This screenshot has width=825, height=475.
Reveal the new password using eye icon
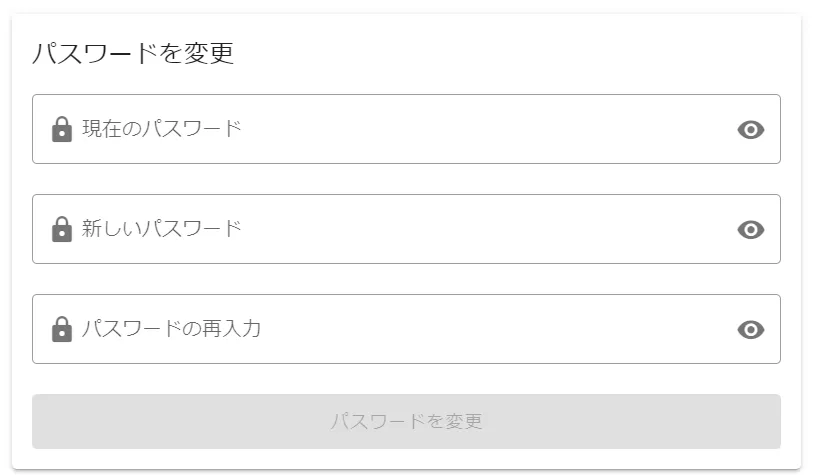pyautogui.click(x=750, y=229)
